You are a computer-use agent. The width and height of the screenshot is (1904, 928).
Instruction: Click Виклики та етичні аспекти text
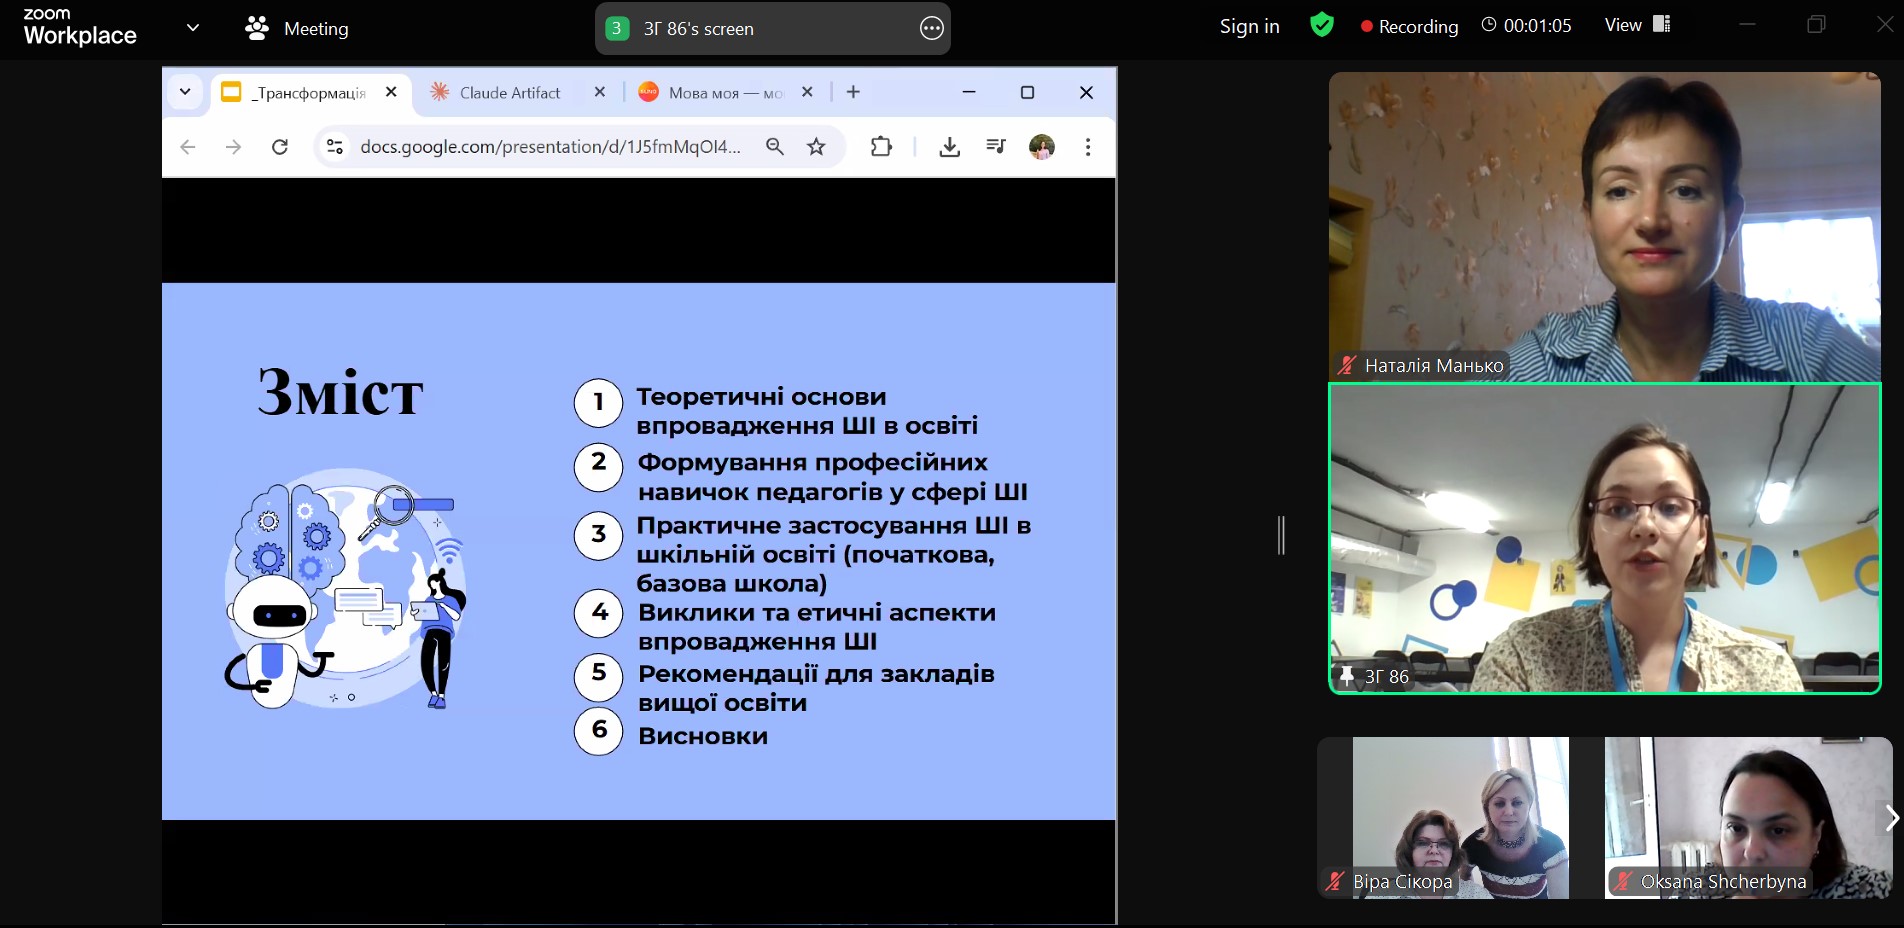tap(817, 627)
